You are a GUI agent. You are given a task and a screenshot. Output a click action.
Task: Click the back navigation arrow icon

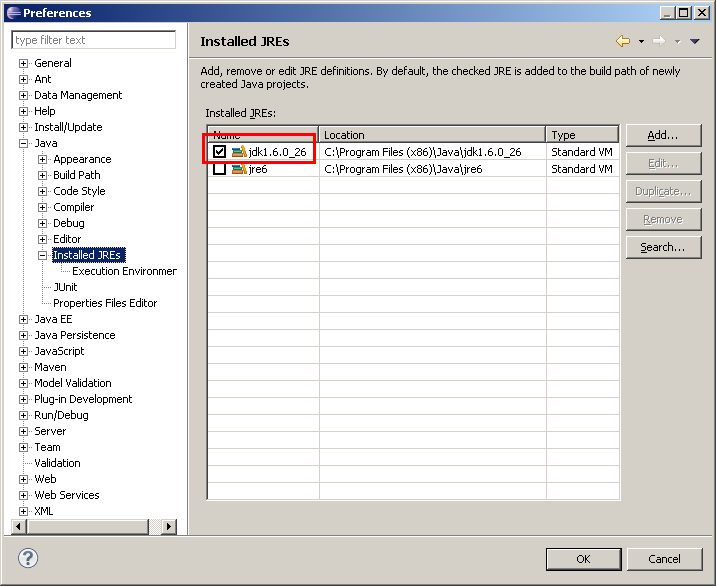click(623, 41)
